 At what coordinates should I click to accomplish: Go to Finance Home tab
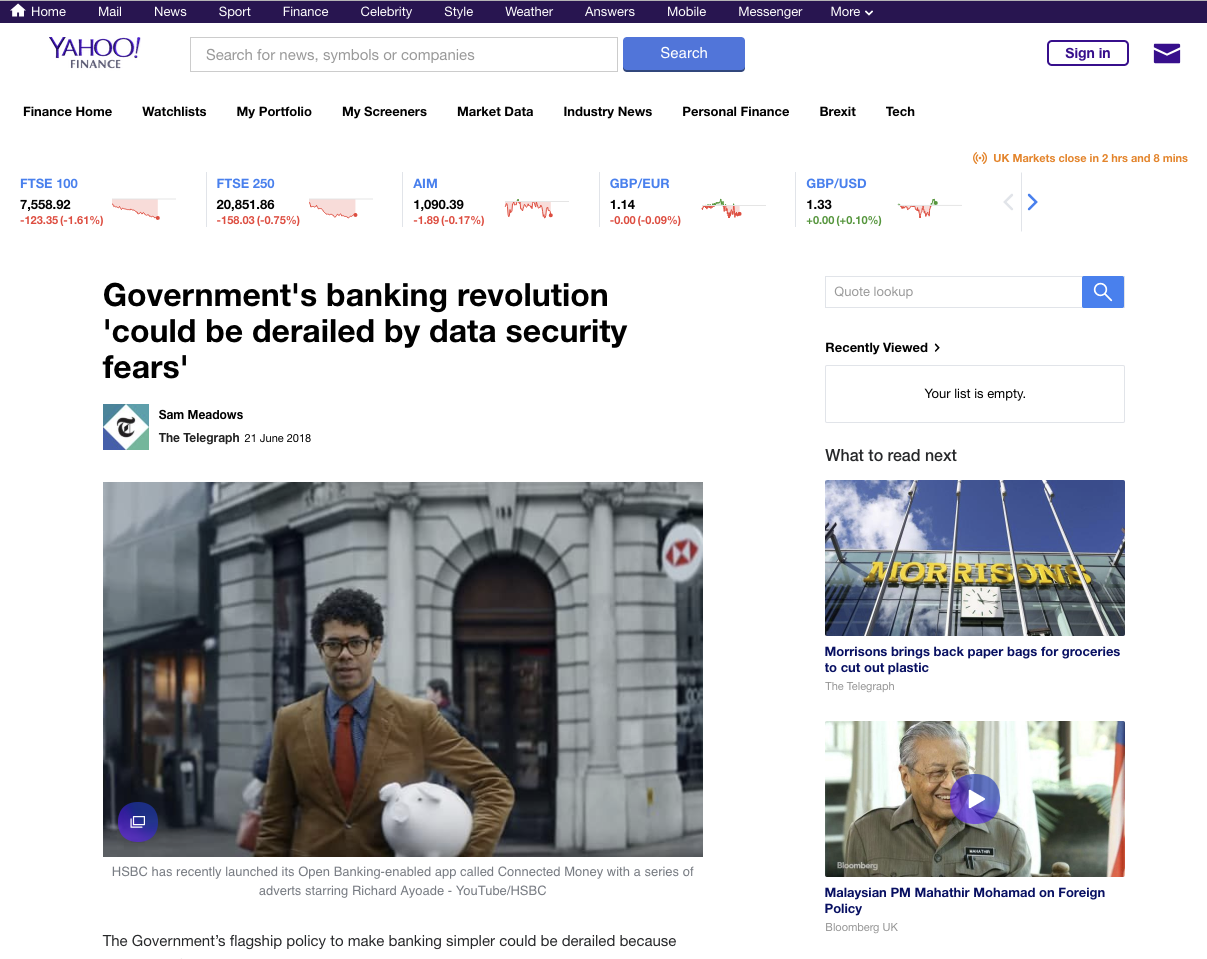point(68,112)
